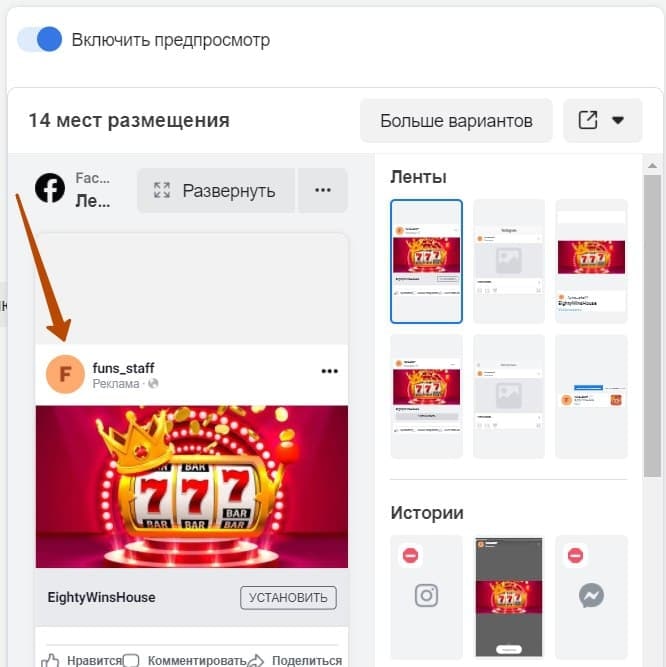Screen dimensions: 666x667
Task: Click the Поделиться share arrow icon
Action: coord(256,660)
